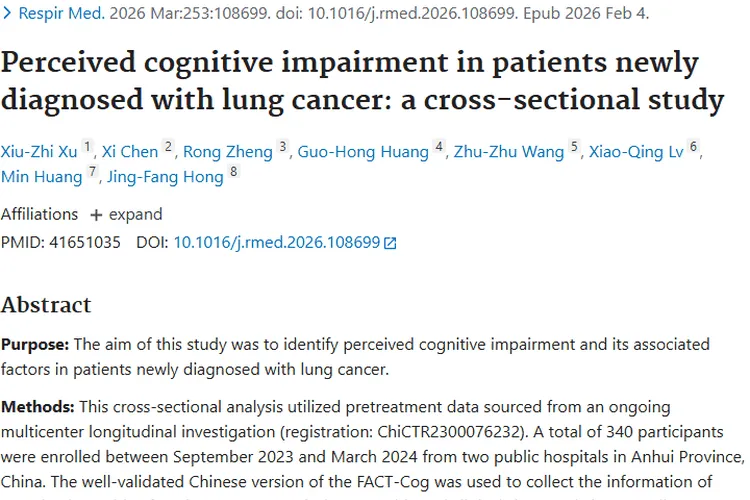Click the plus icon next to expand
Viewport: 750px width, 500px height.
pos(96,215)
